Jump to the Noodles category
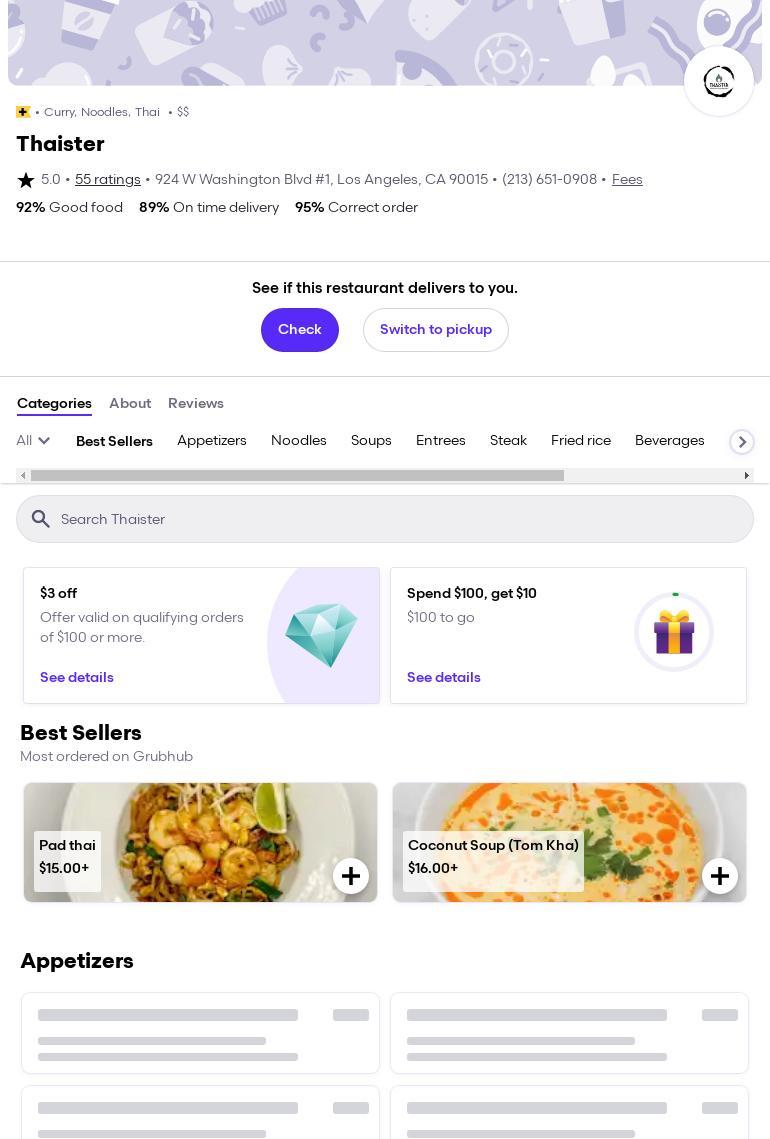This screenshot has width=770, height=1139. (x=299, y=441)
